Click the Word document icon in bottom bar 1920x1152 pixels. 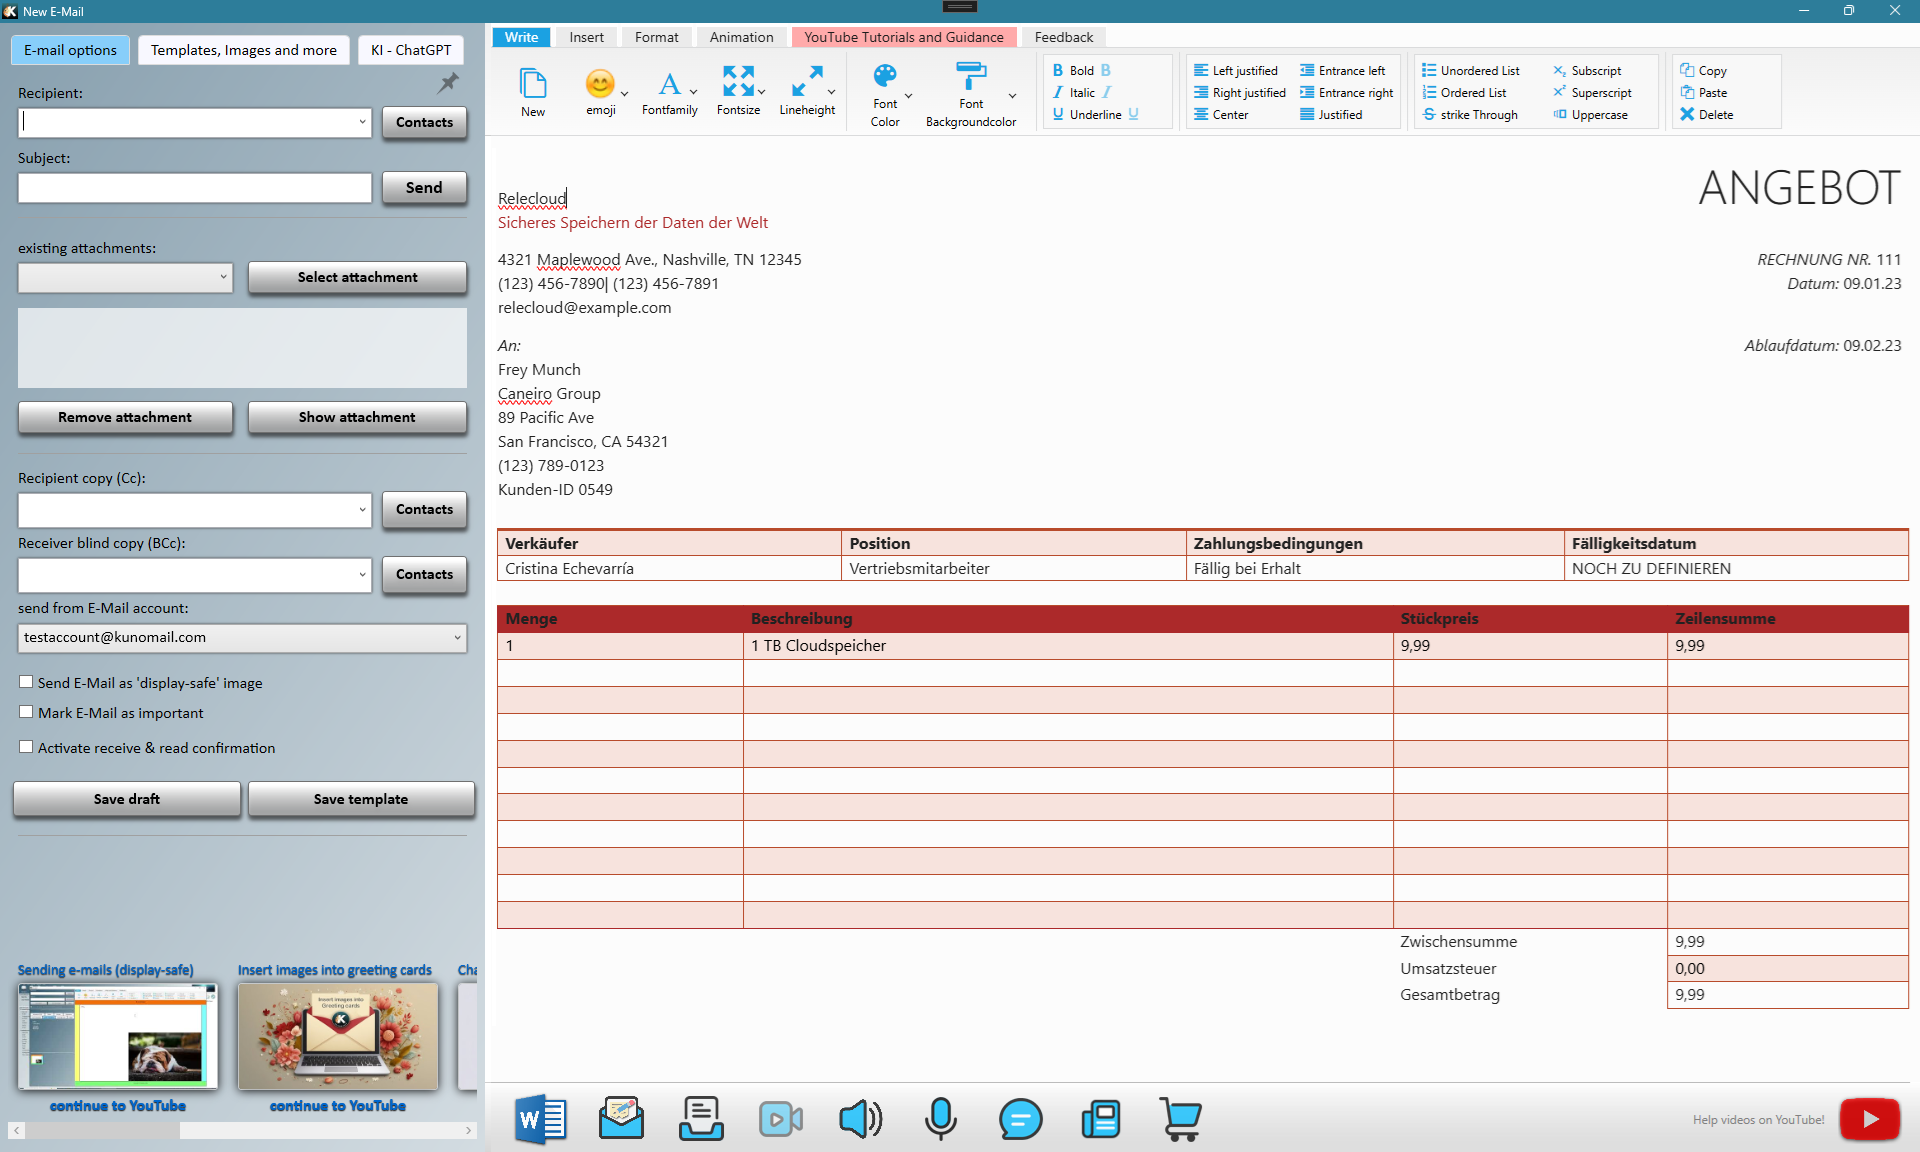tap(541, 1119)
